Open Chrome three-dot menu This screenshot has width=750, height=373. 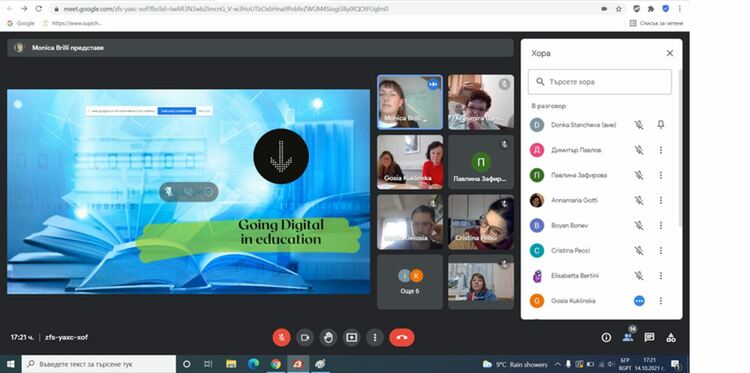tap(679, 9)
